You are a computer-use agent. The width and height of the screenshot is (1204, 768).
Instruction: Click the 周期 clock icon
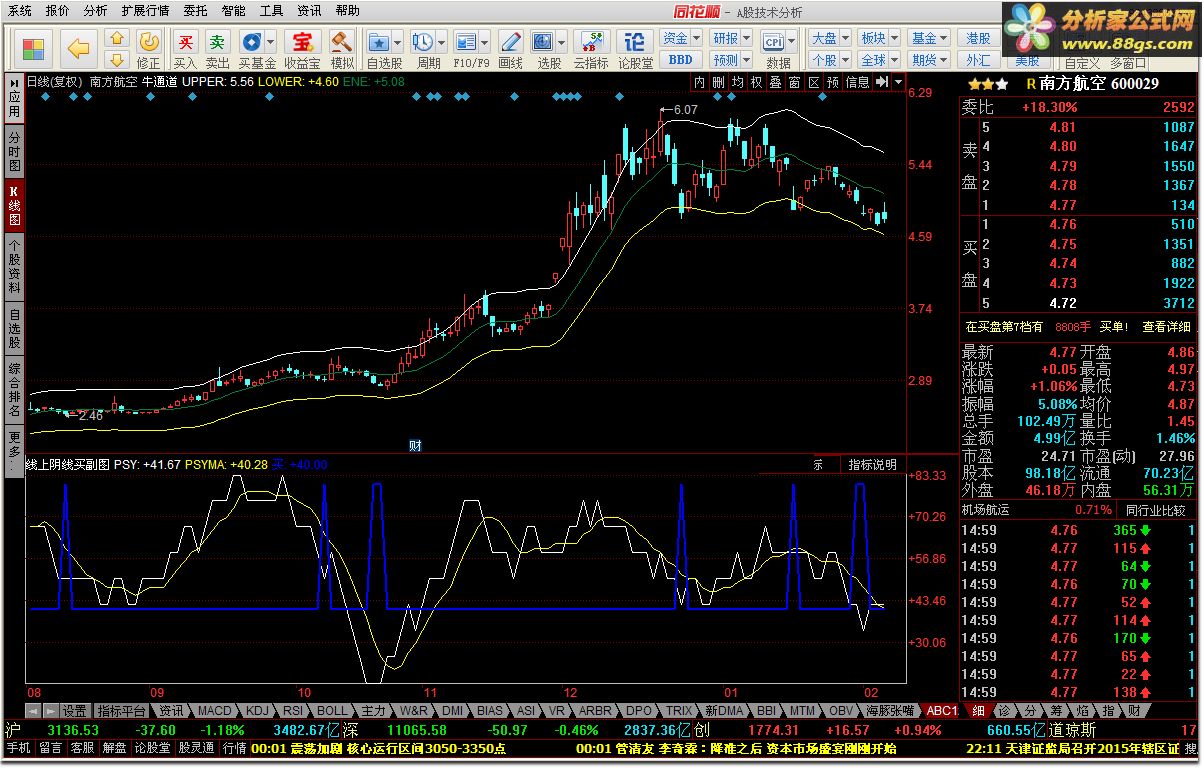tap(422, 42)
